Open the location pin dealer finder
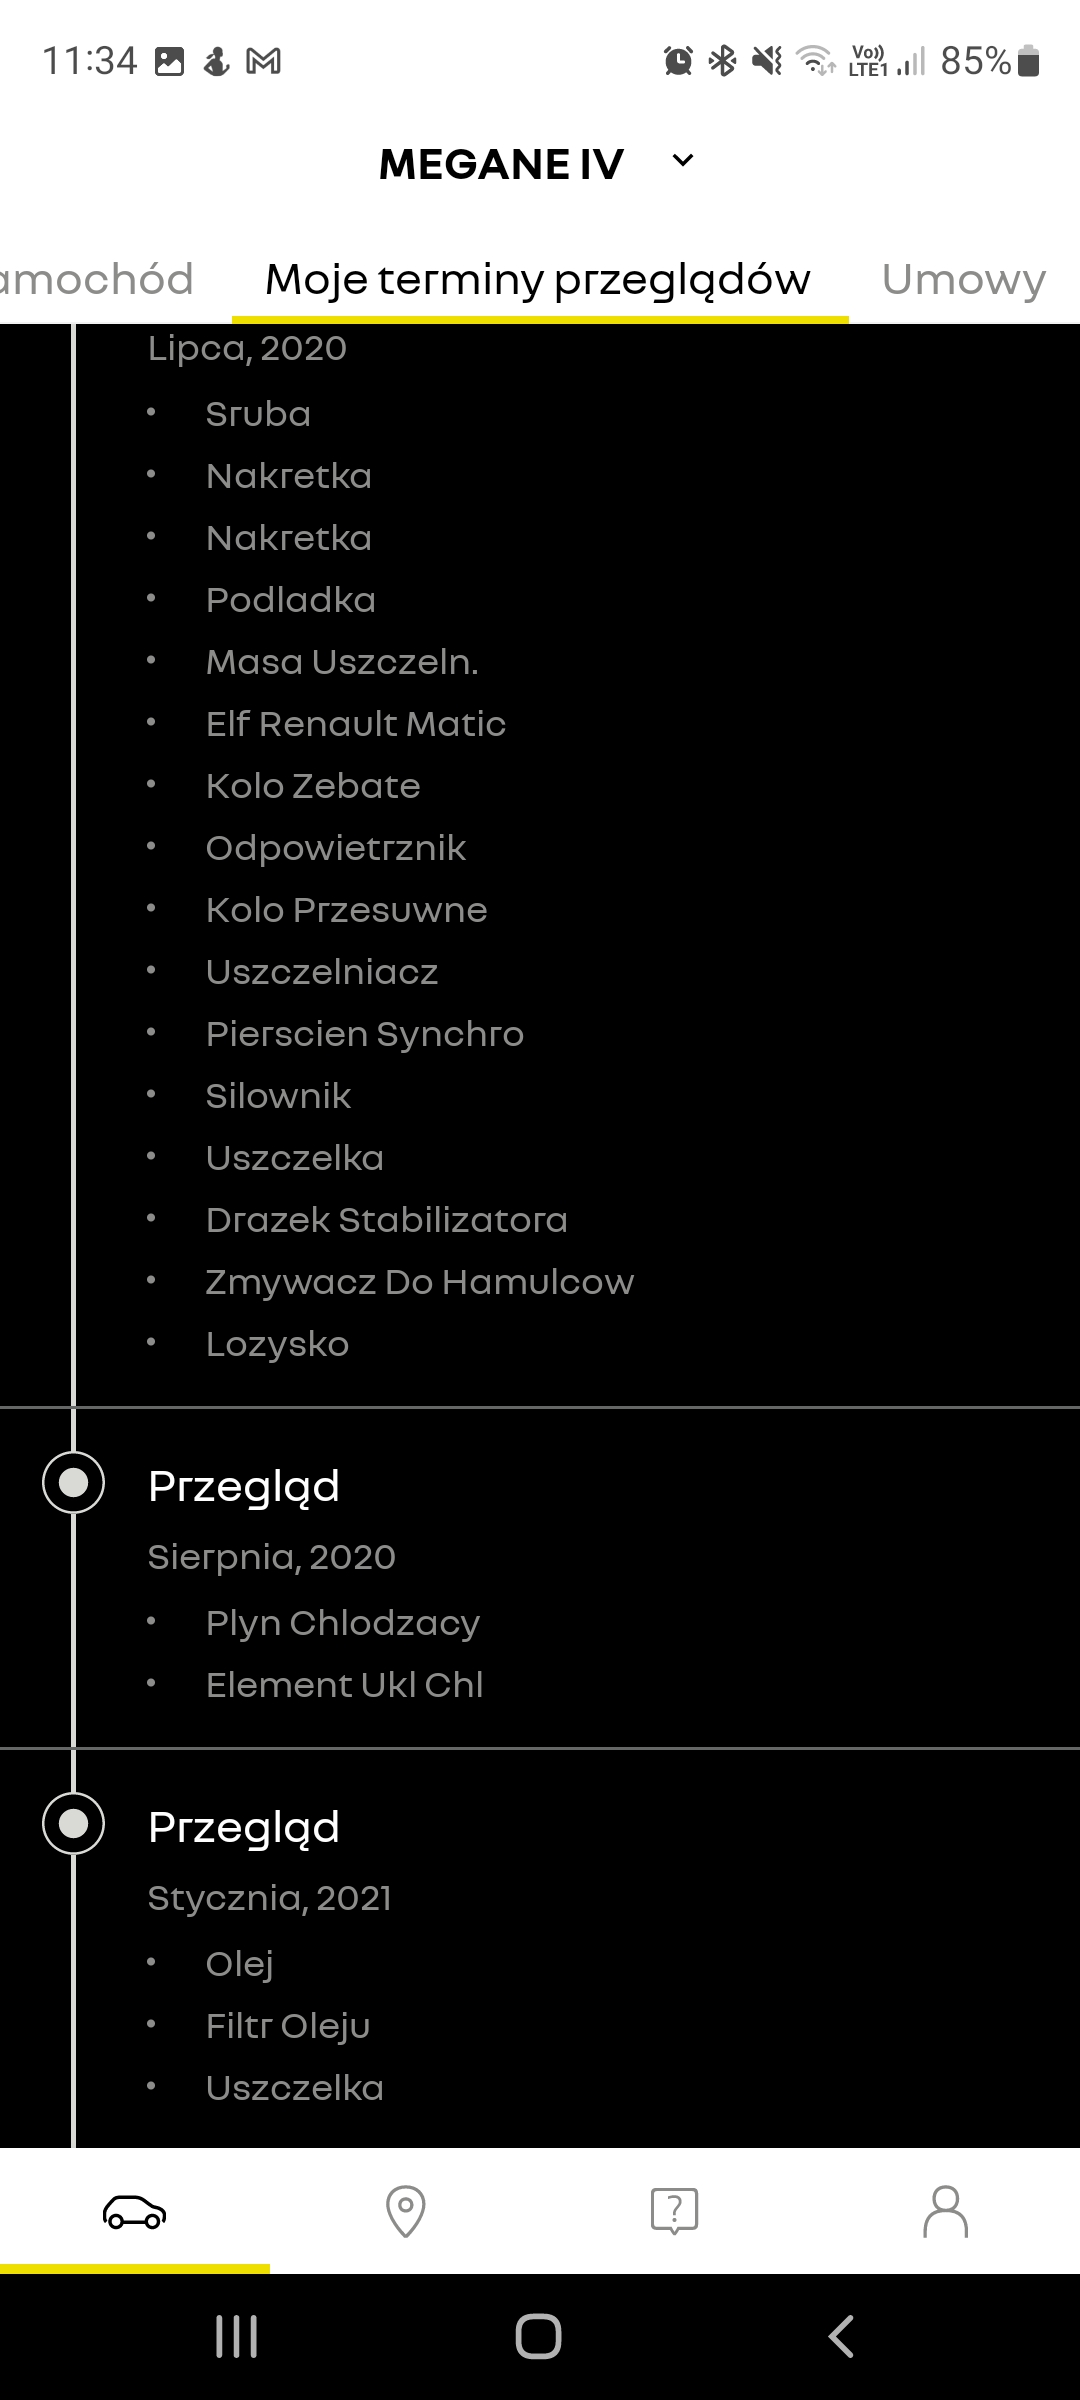The image size is (1080, 2400). (405, 2211)
